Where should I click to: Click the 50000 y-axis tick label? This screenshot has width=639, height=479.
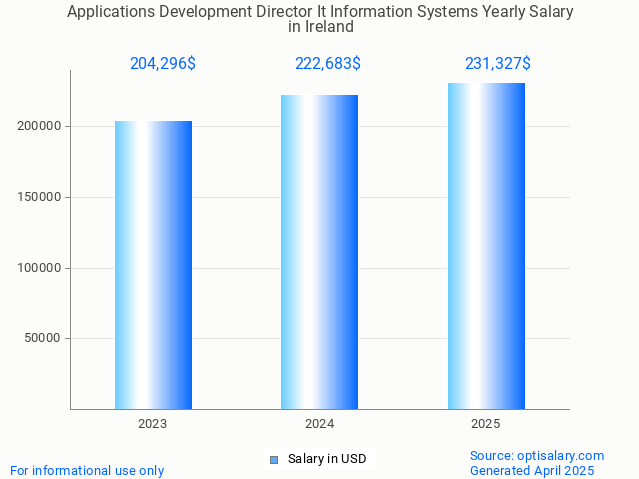click(x=43, y=338)
